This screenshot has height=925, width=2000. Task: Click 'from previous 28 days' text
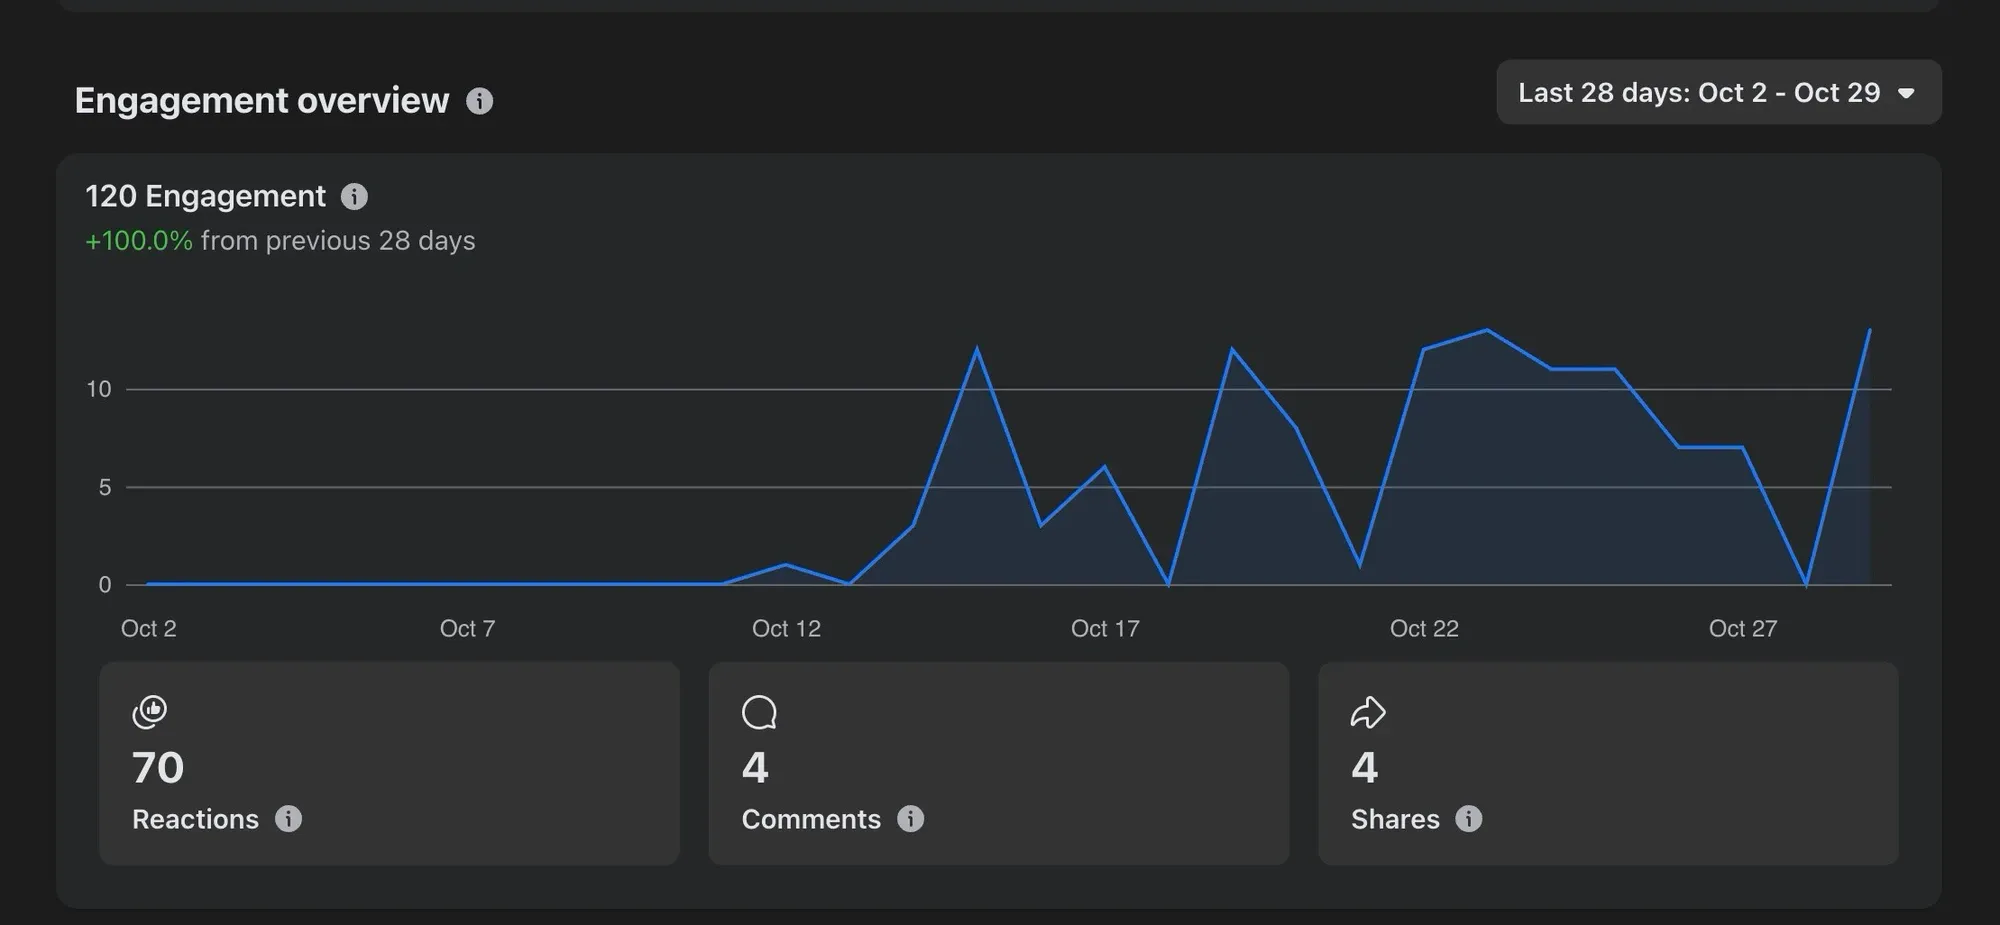338,241
